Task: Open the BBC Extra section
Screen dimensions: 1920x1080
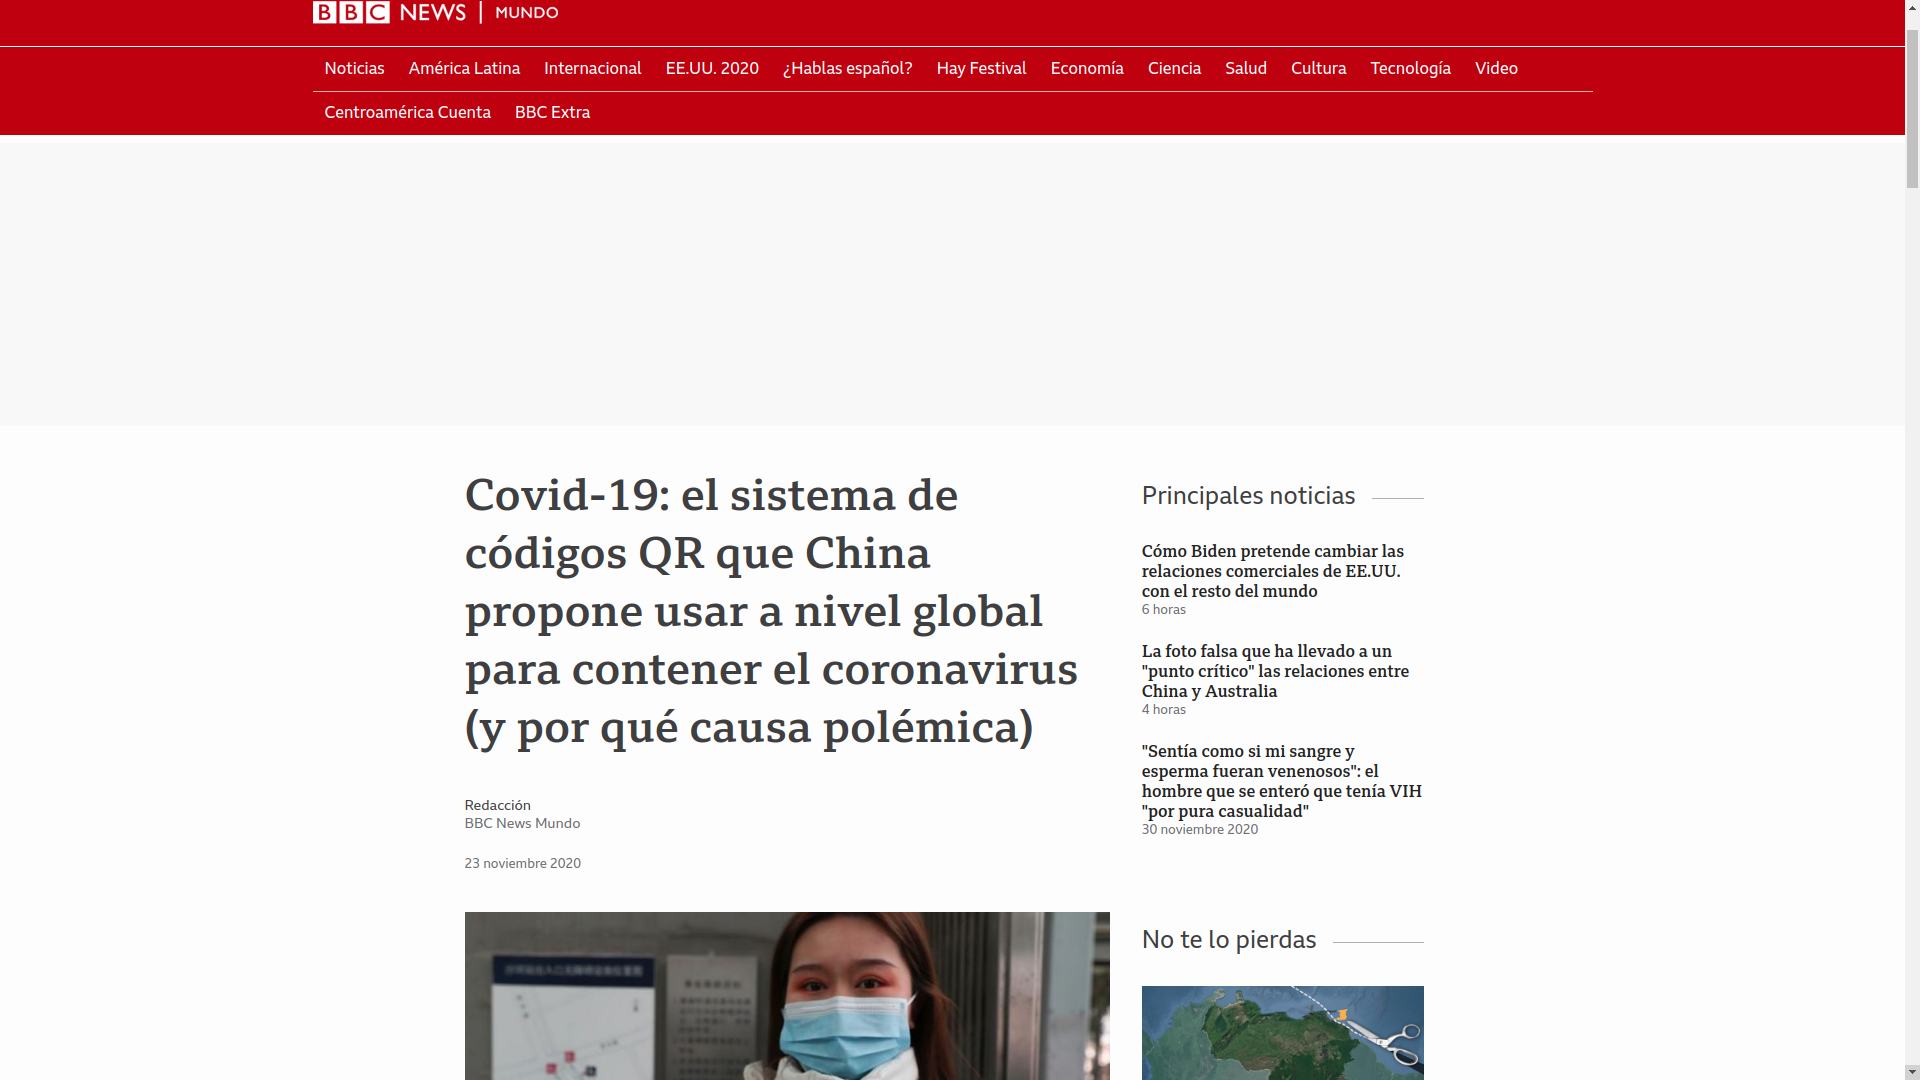Action: [552, 113]
